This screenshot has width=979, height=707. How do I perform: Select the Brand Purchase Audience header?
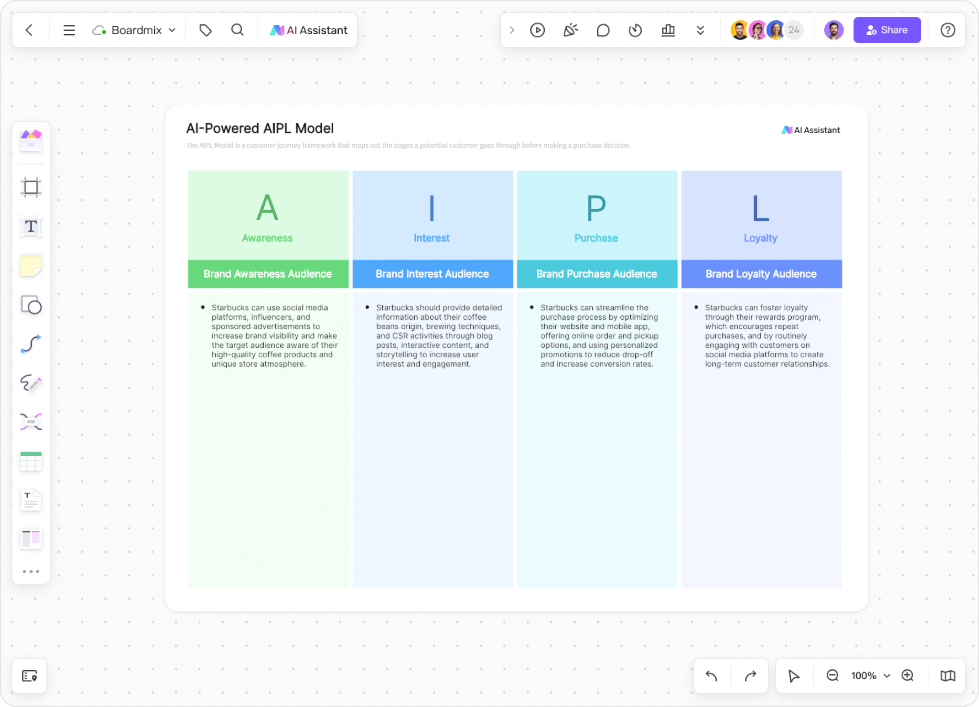pyautogui.click(x=597, y=274)
